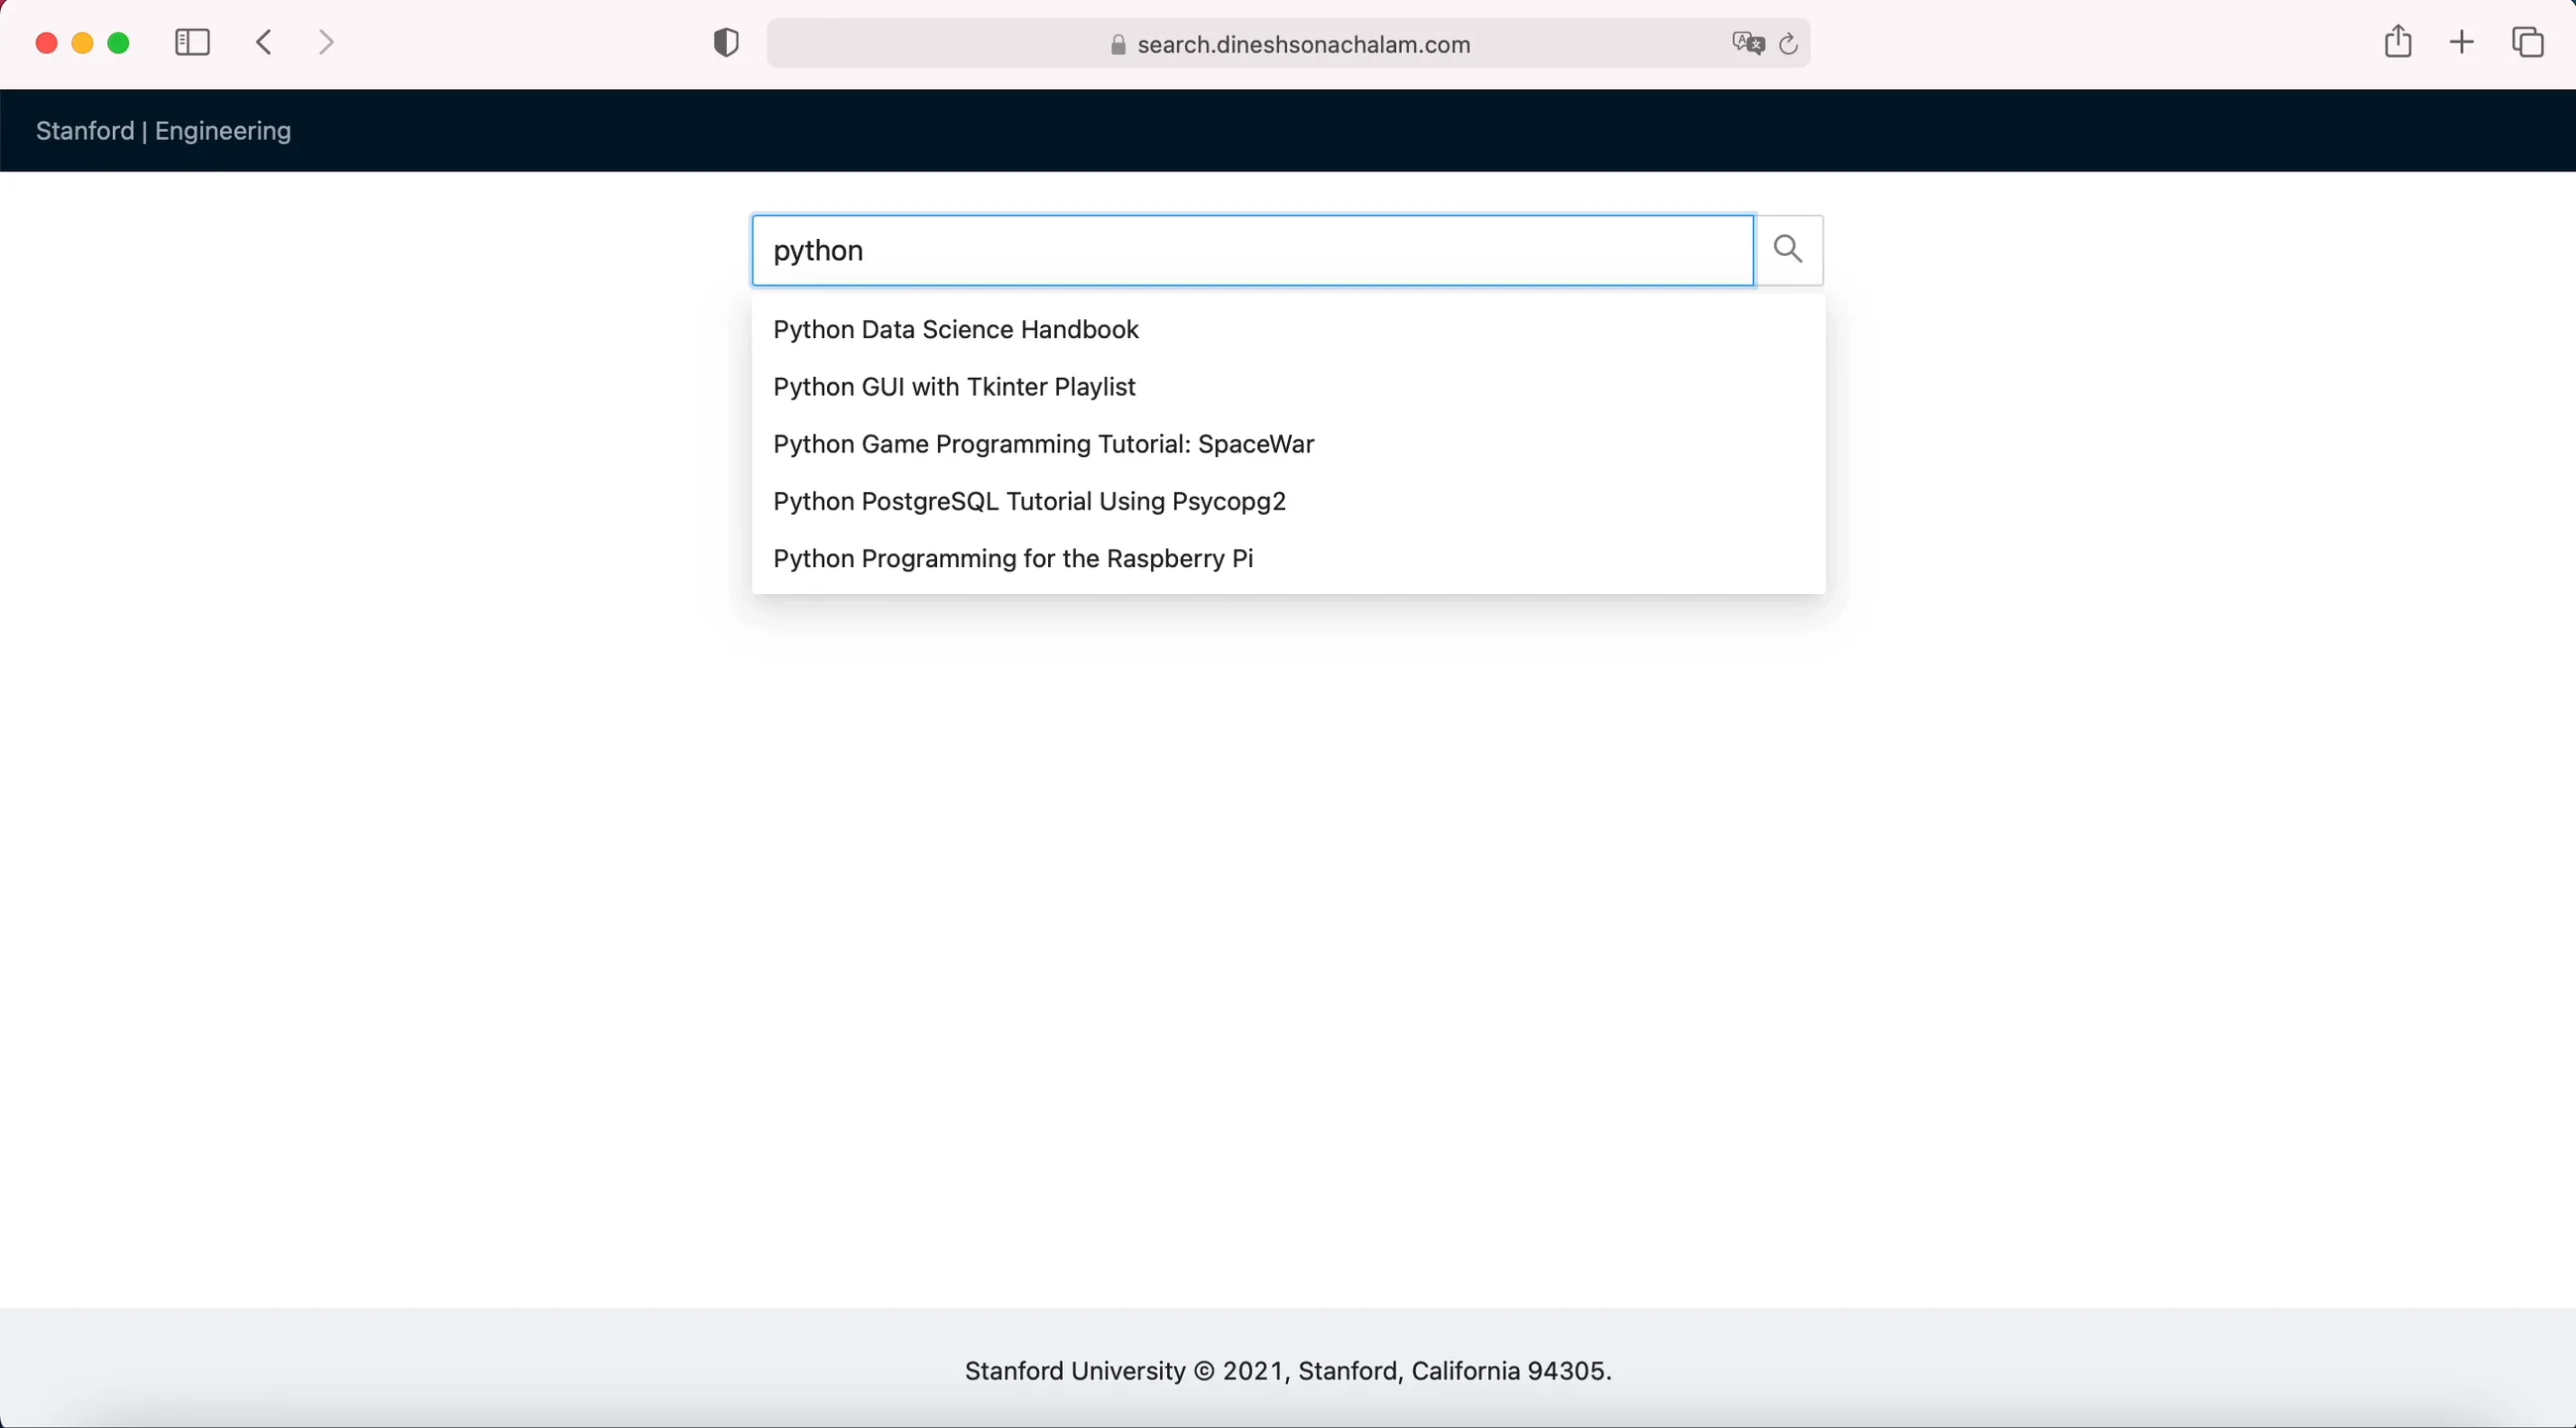The image size is (2576, 1428).
Task: Reload the page with refresh icon
Action: [1789, 44]
